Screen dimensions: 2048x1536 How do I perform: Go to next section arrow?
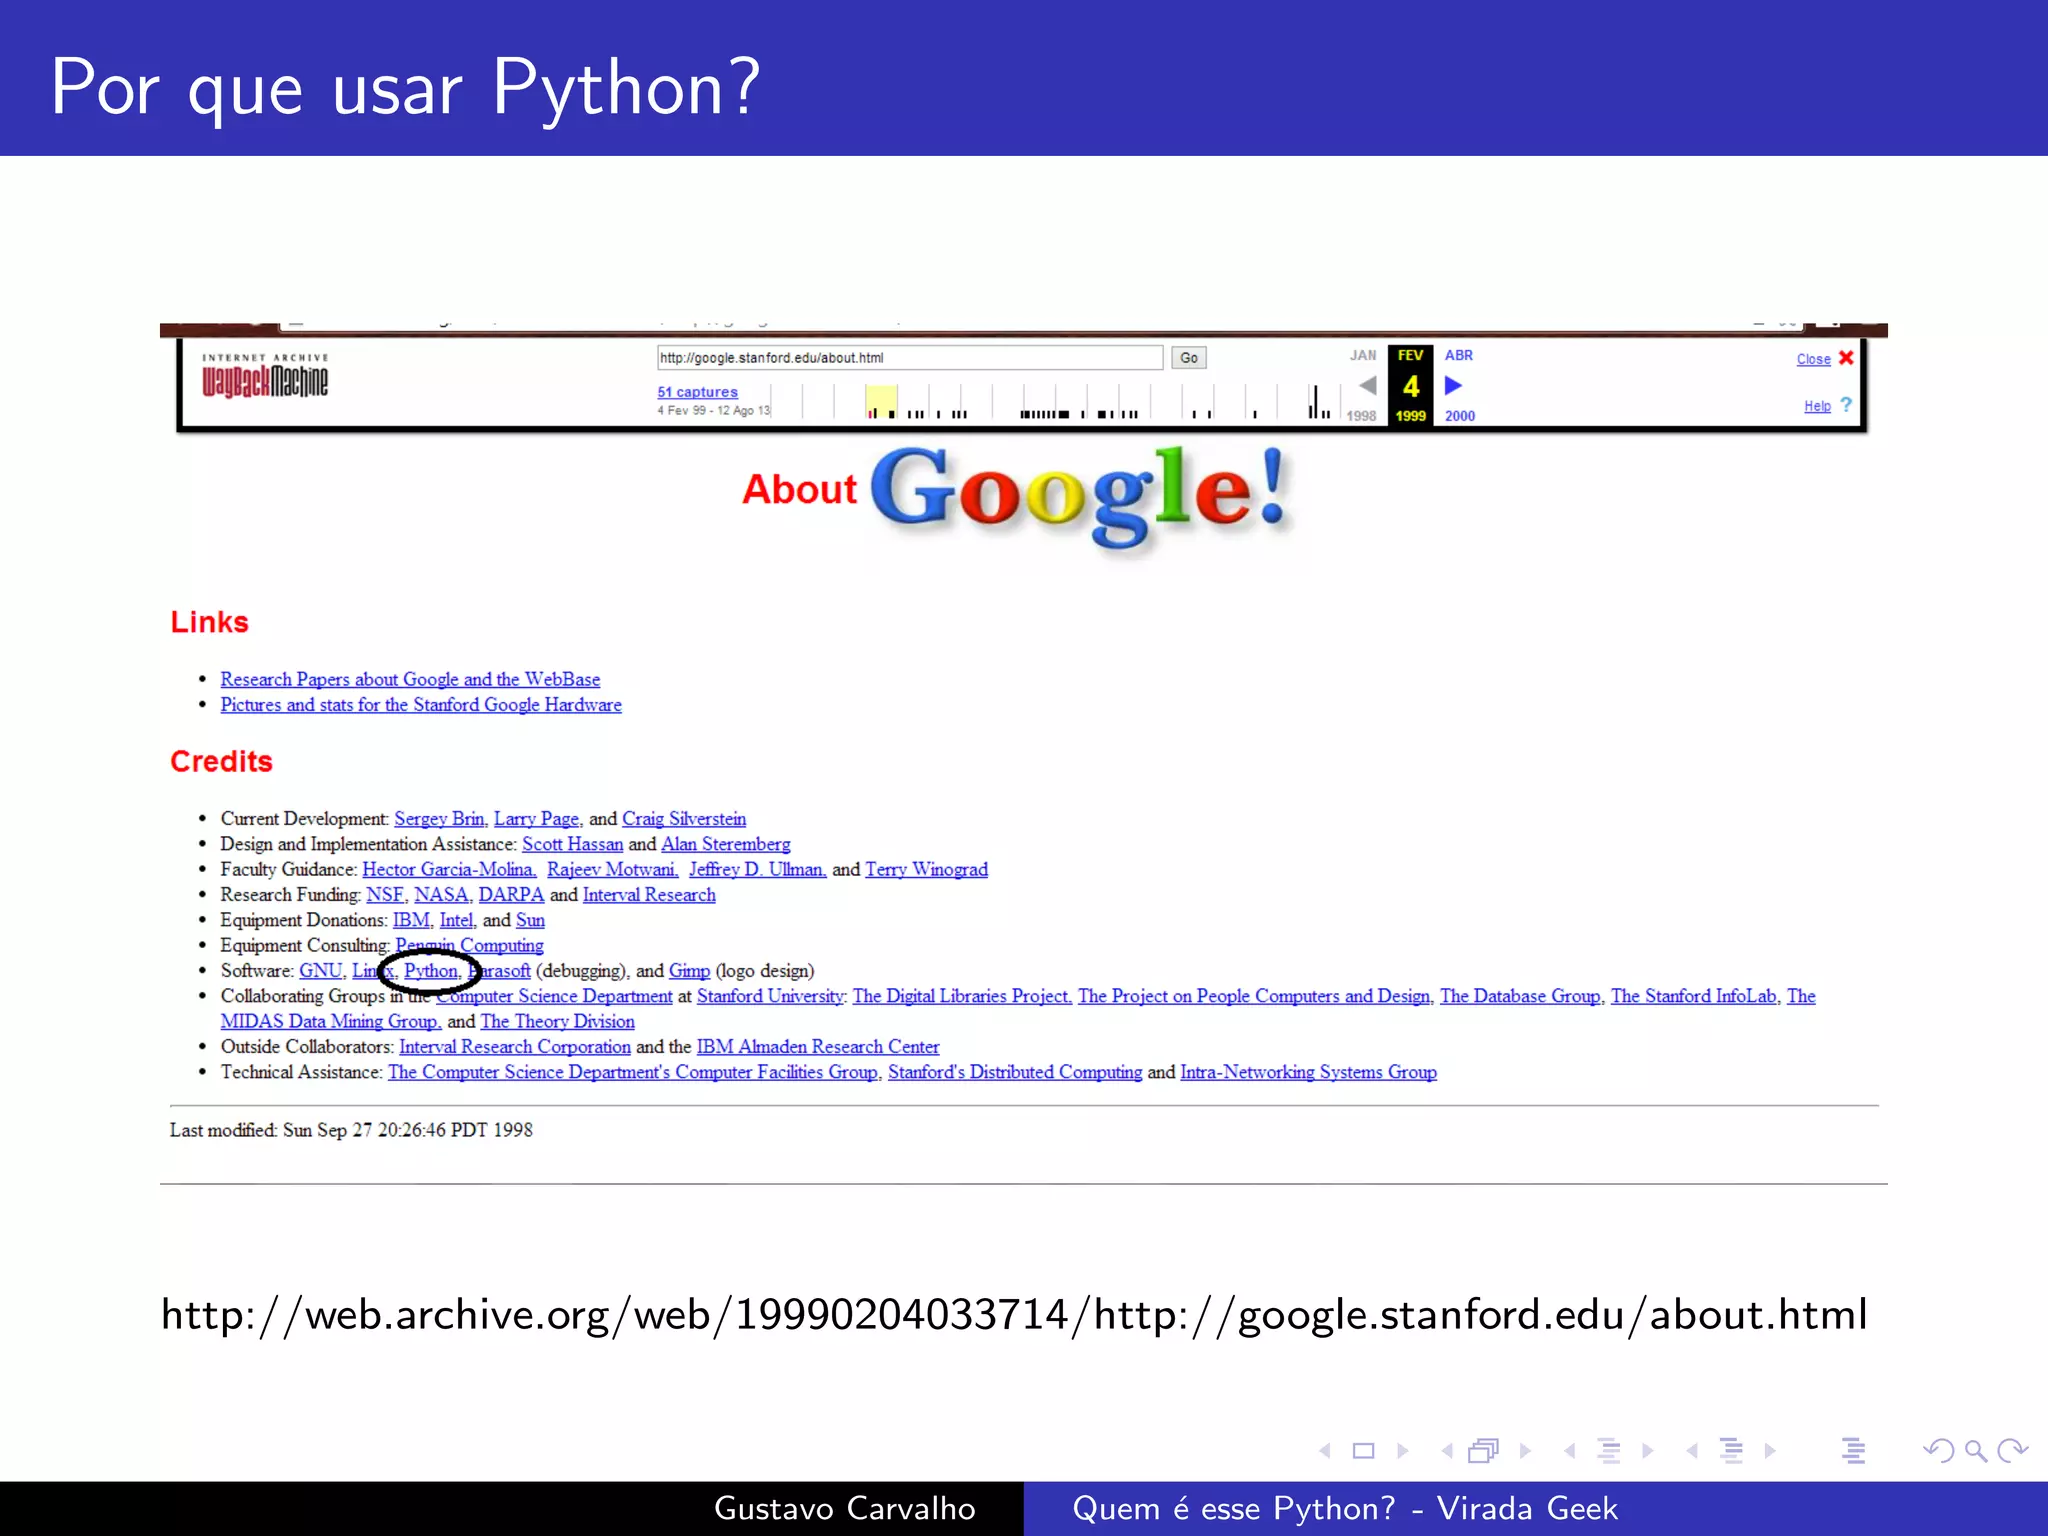[1770, 1450]
